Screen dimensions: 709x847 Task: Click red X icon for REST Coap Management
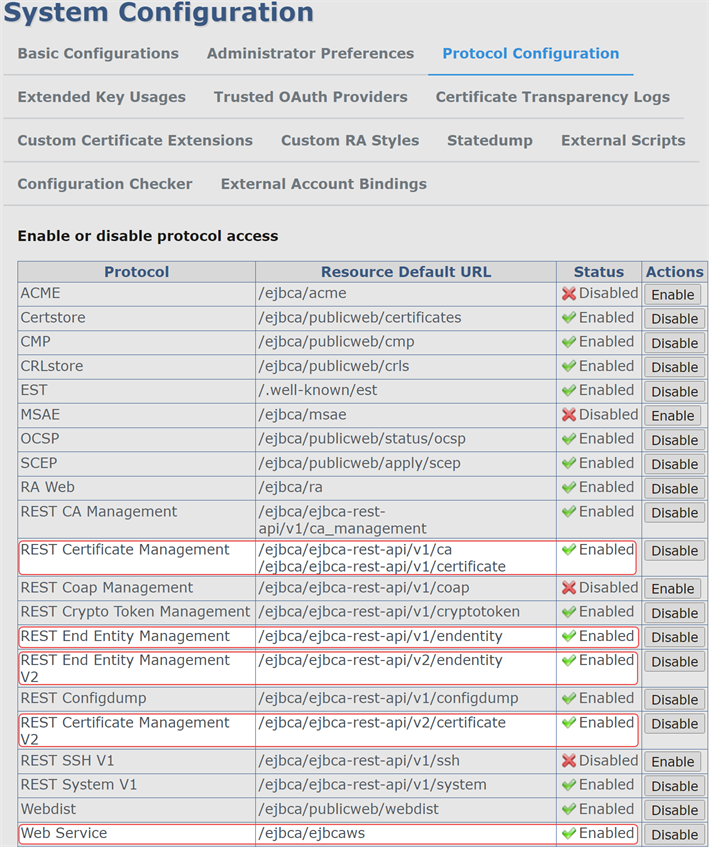[569, 588]
